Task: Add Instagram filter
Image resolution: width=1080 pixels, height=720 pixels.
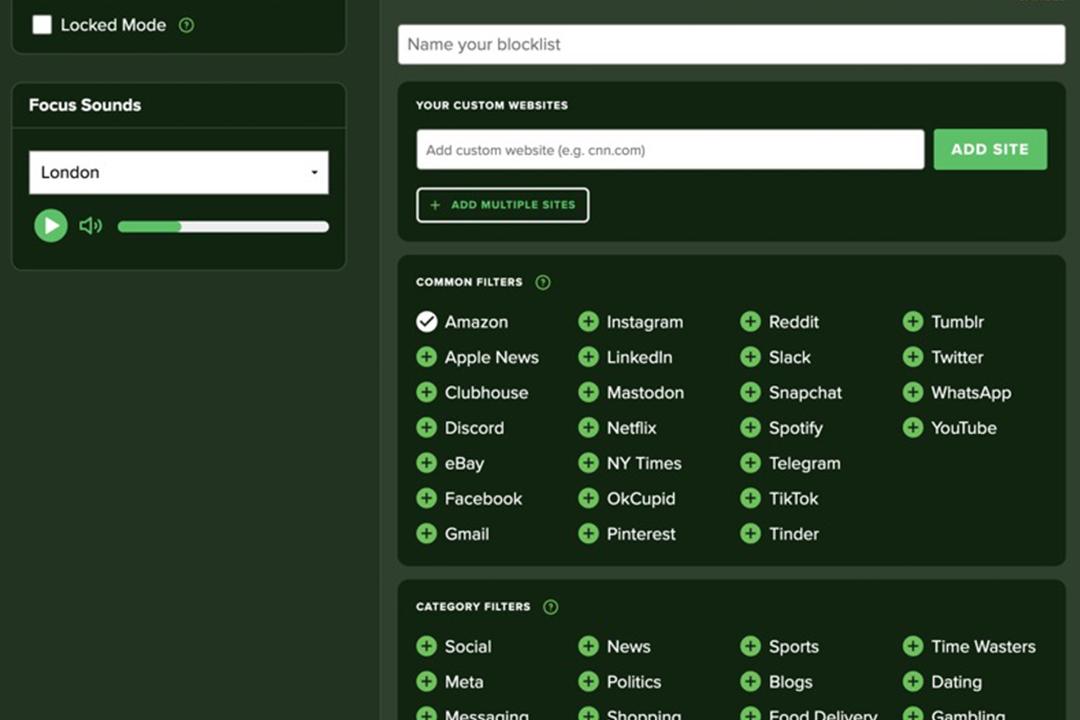Action: [x=588, y=322]
